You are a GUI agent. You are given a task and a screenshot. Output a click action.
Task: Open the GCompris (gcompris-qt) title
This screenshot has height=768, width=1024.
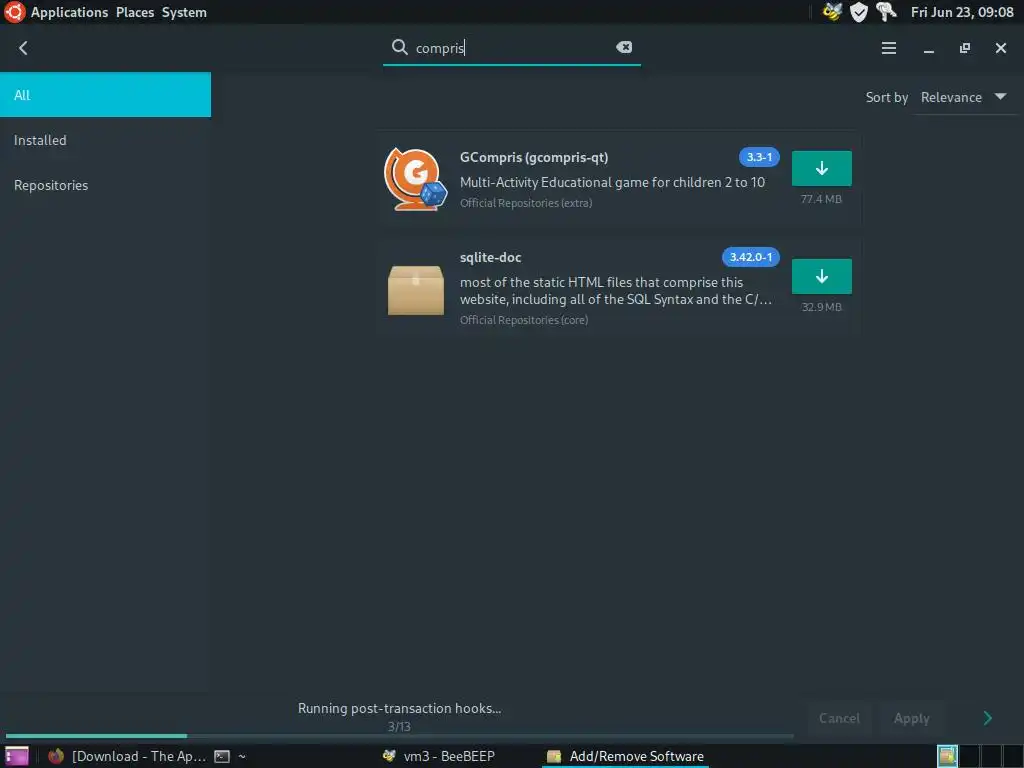click(x=534, y=157)
